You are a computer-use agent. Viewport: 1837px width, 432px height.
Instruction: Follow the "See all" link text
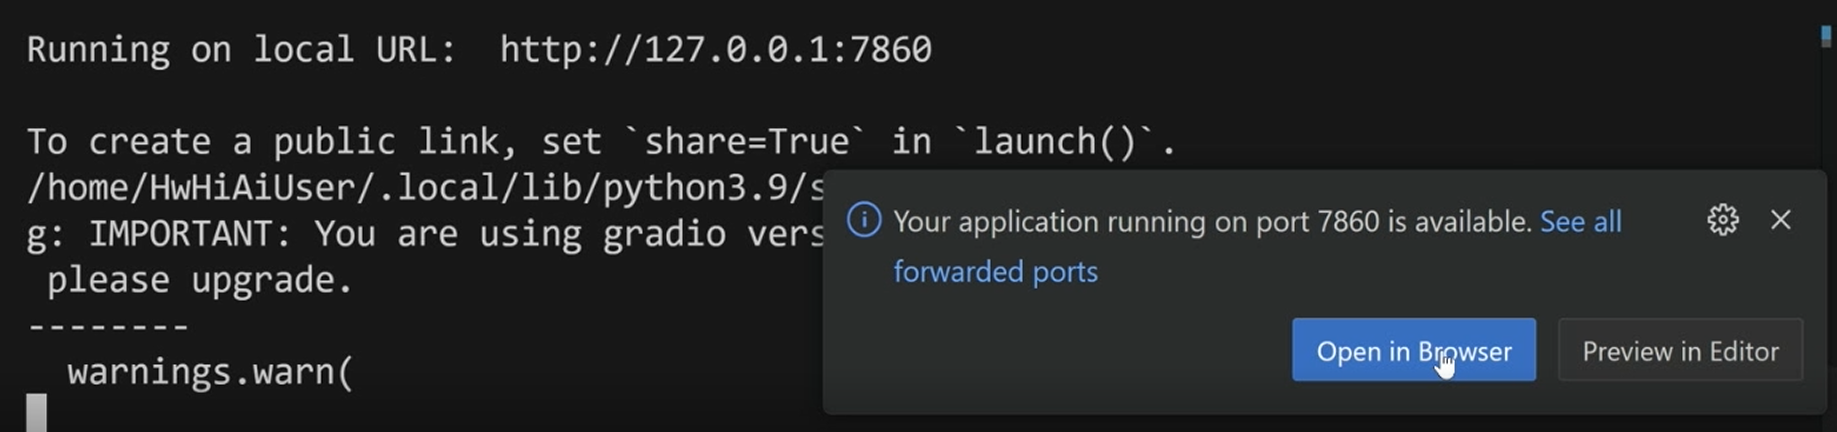(x=1580, y=221)
